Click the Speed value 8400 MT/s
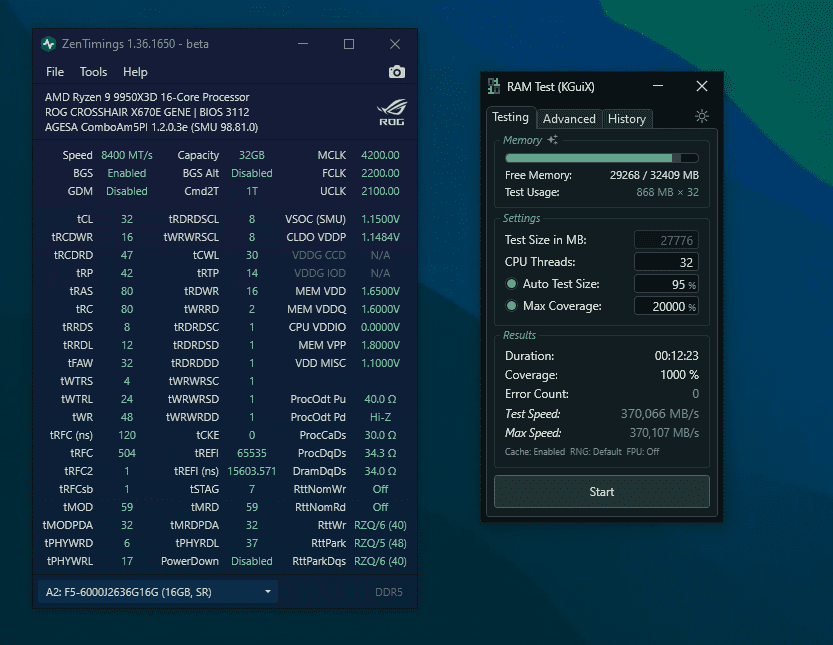The height and width of the screenshot is (645, 833). click(127, 155)
